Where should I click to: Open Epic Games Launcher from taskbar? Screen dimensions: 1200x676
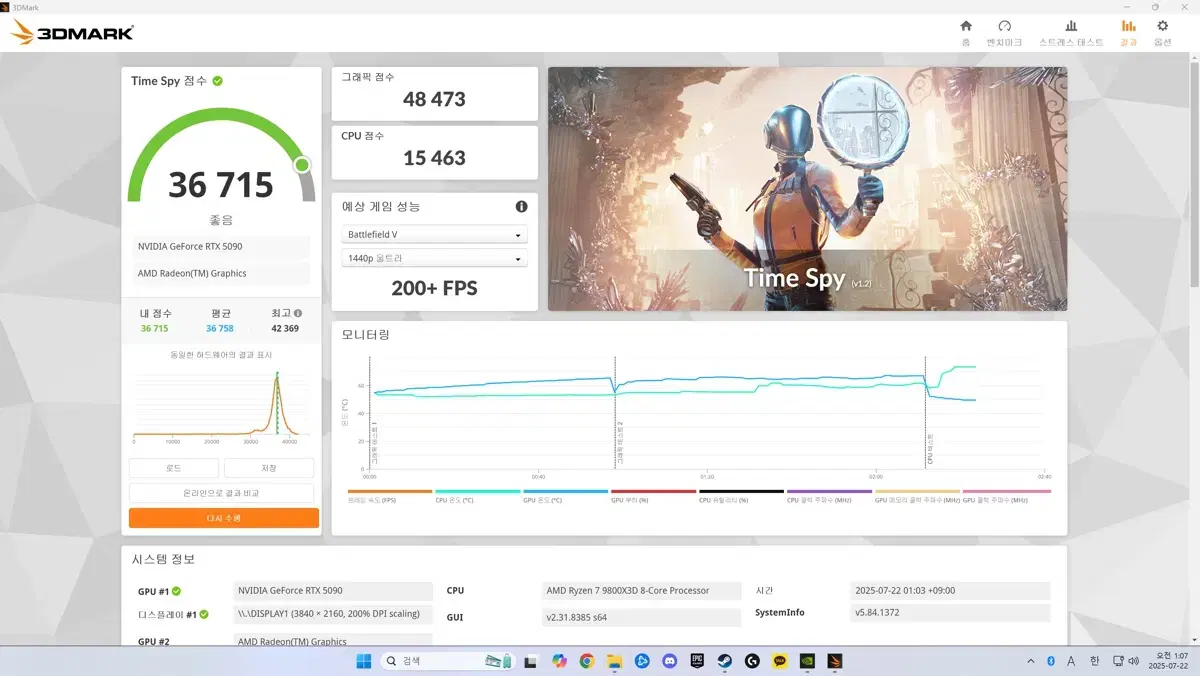point(697,661)
